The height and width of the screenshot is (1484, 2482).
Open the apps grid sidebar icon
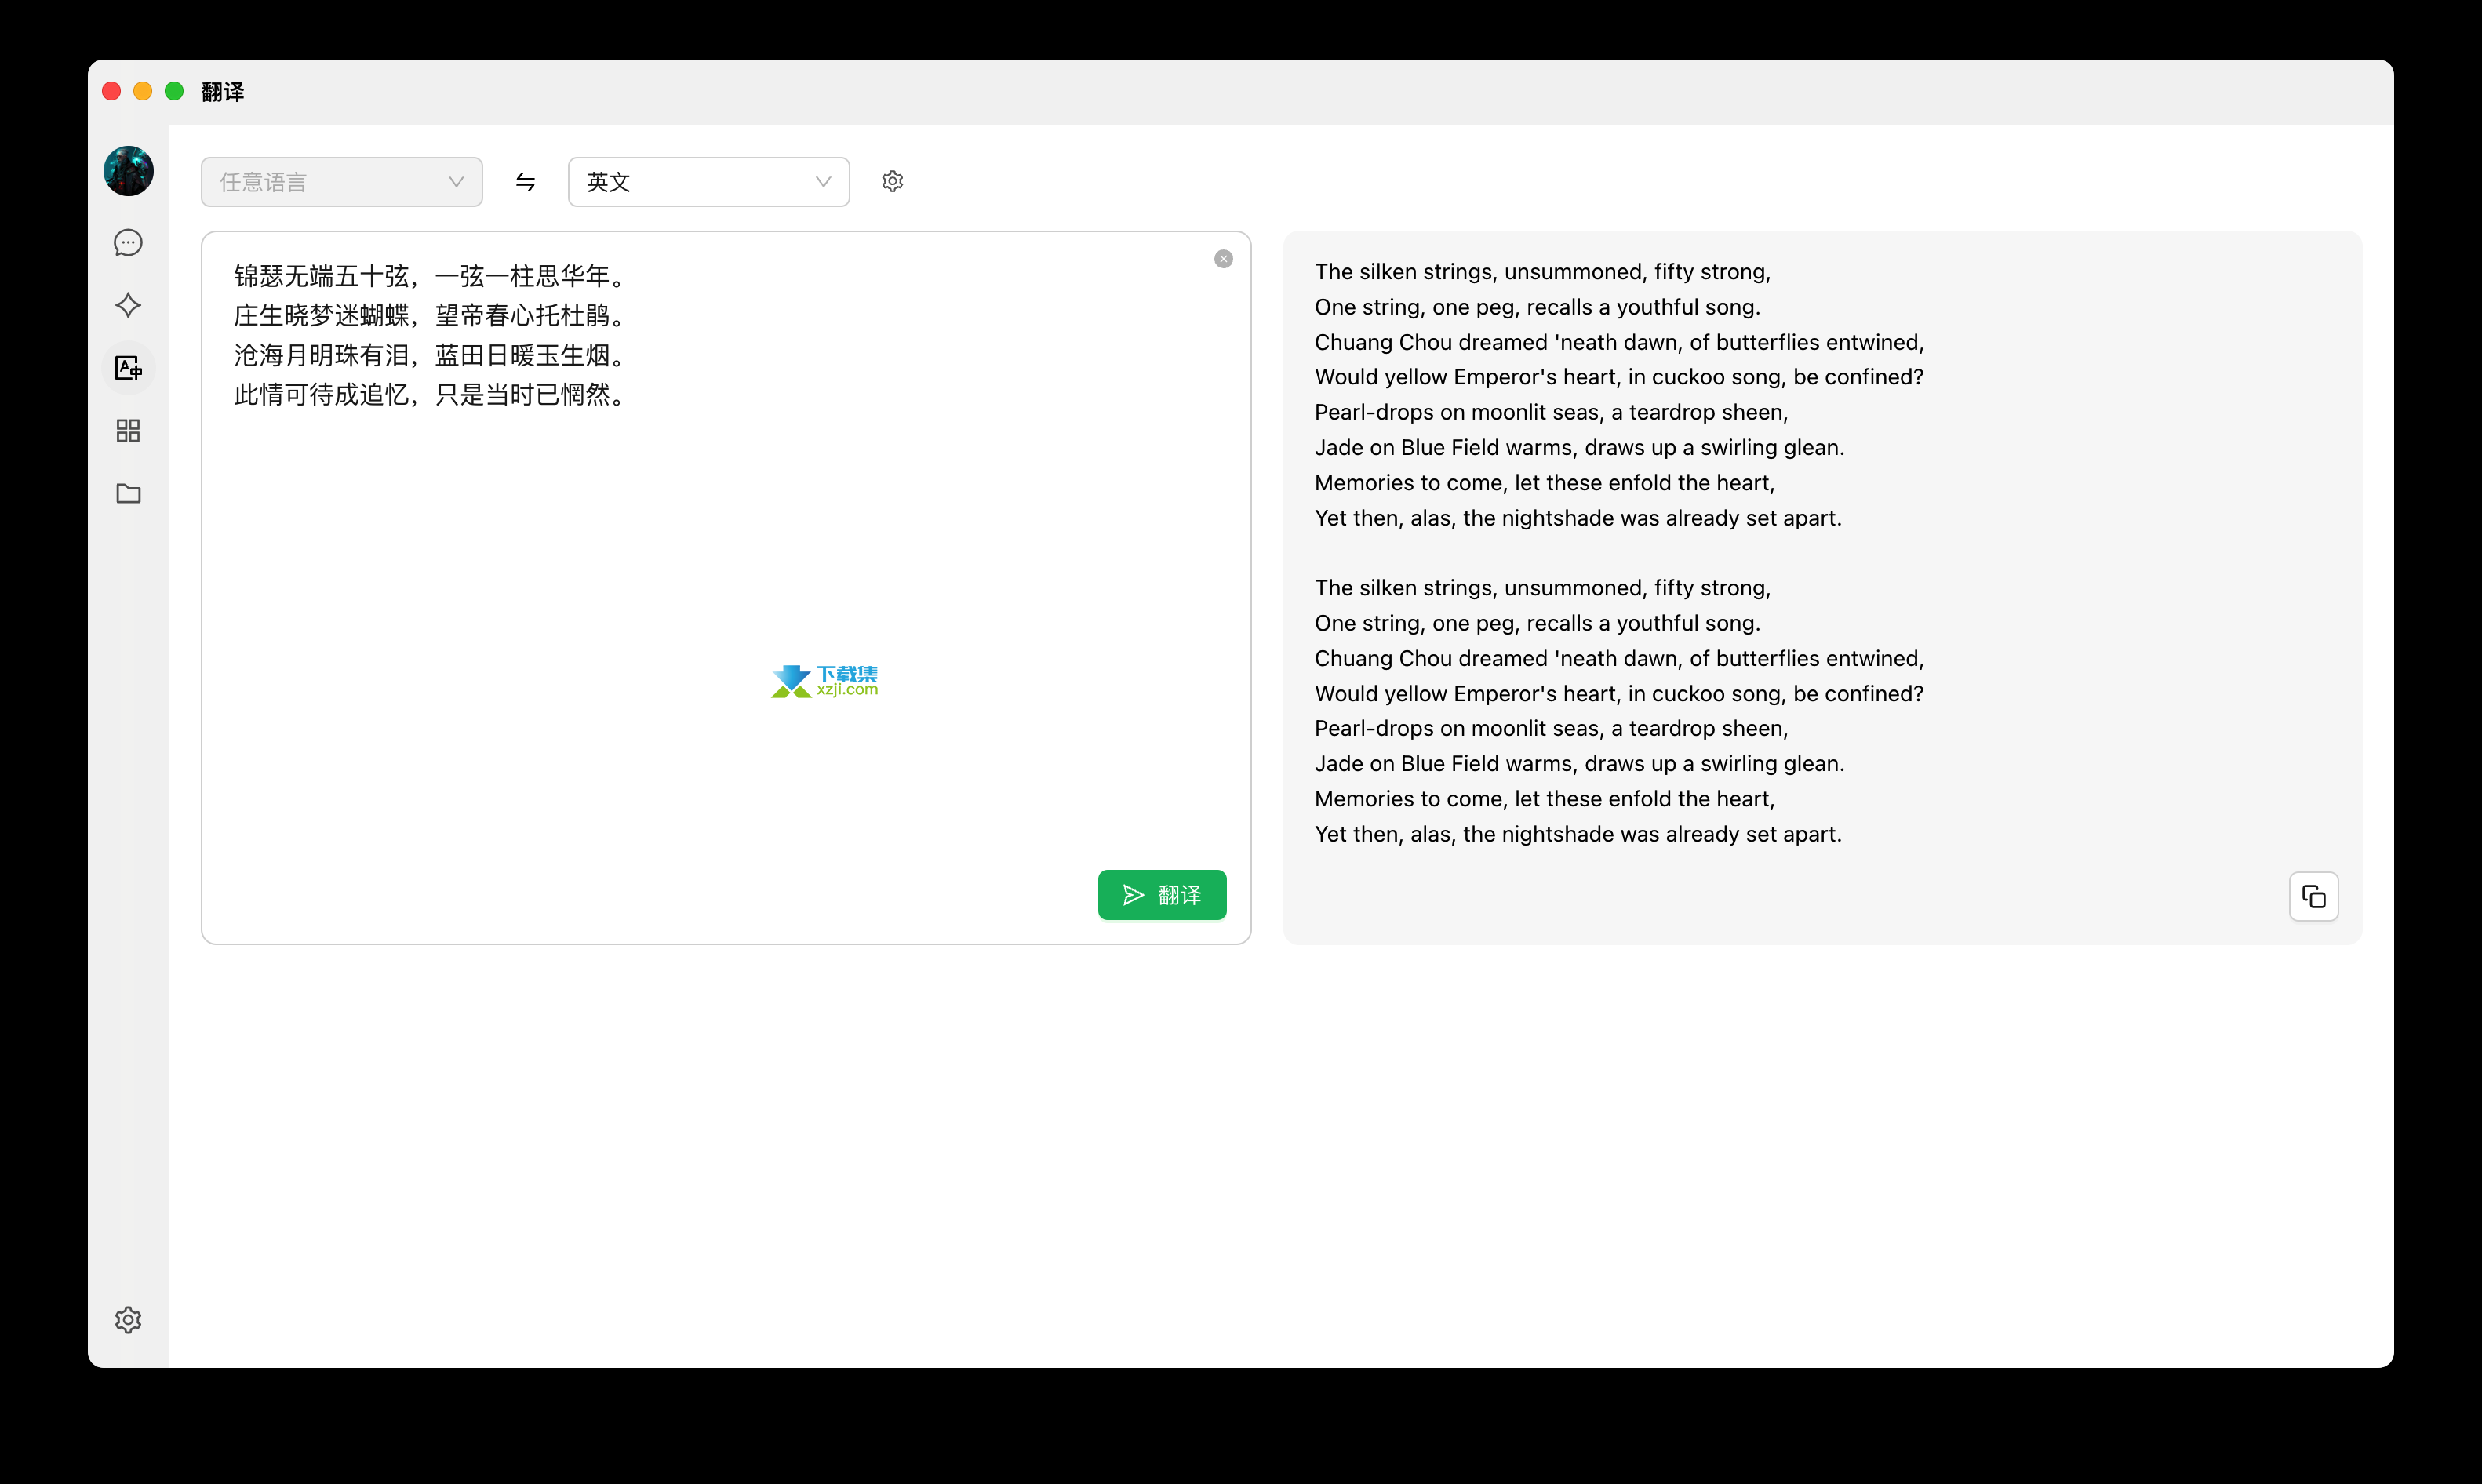click(x=128, y=431)
